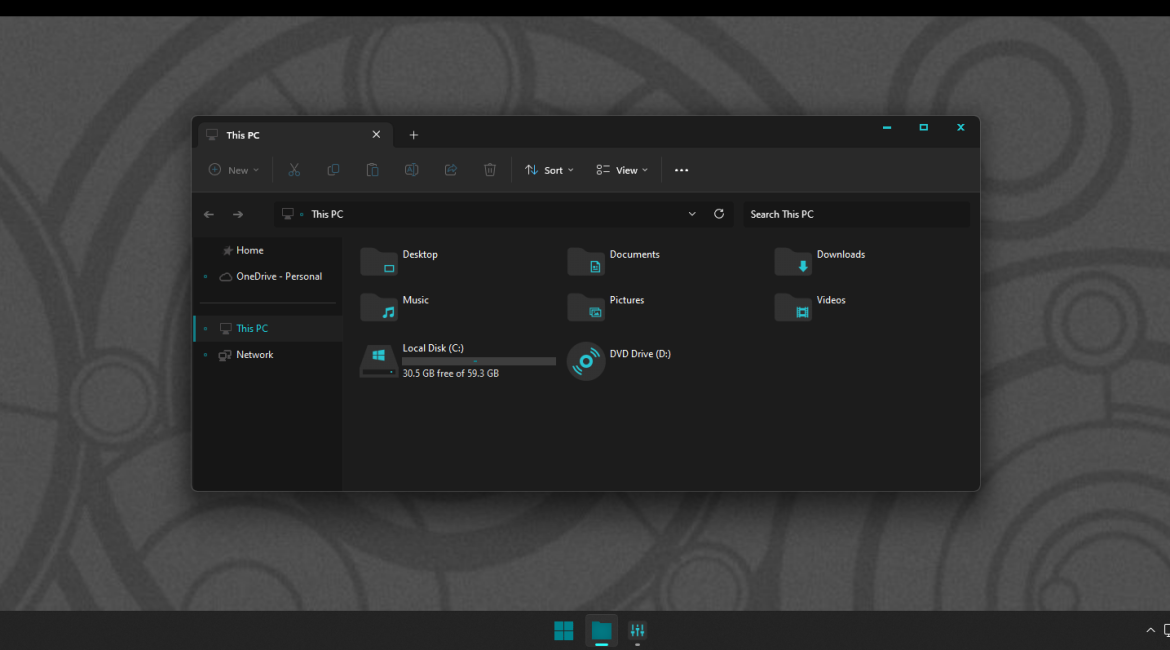Close the This PC tab
The image size is (1170, 650).
tap(376, 135)
